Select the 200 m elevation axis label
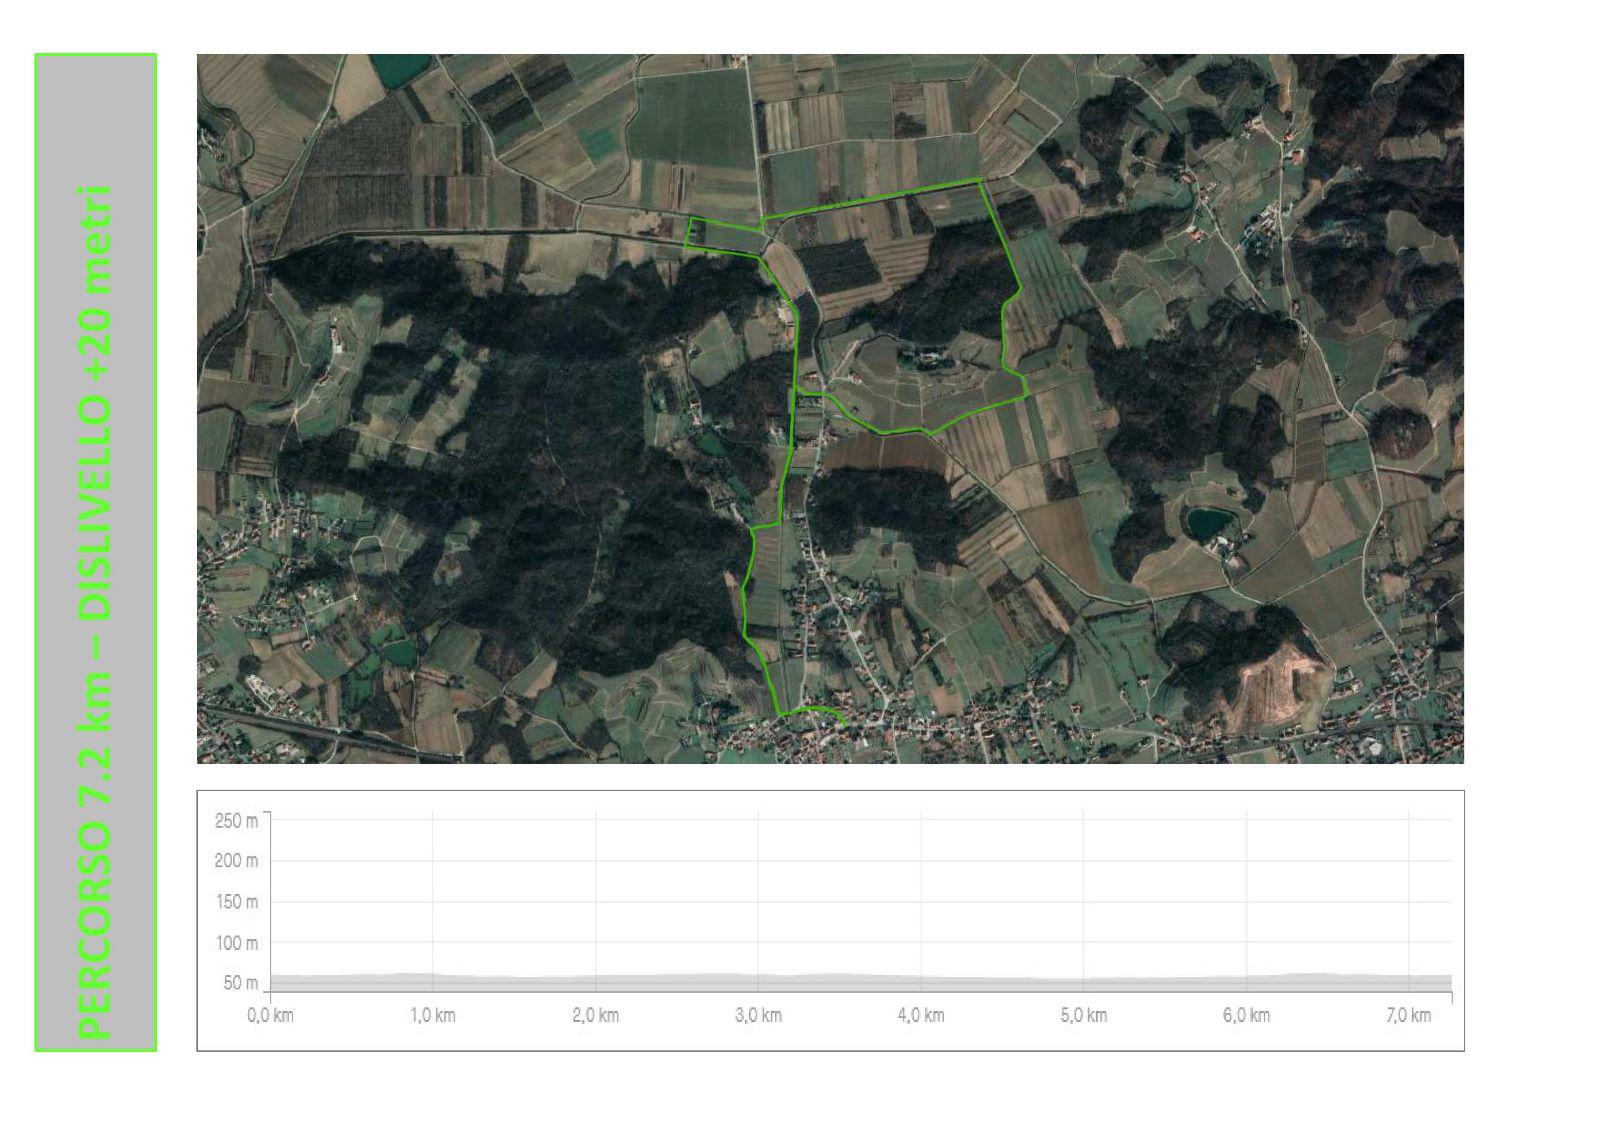This screenshot has height=1131, width=1600. tap(236, 861)
